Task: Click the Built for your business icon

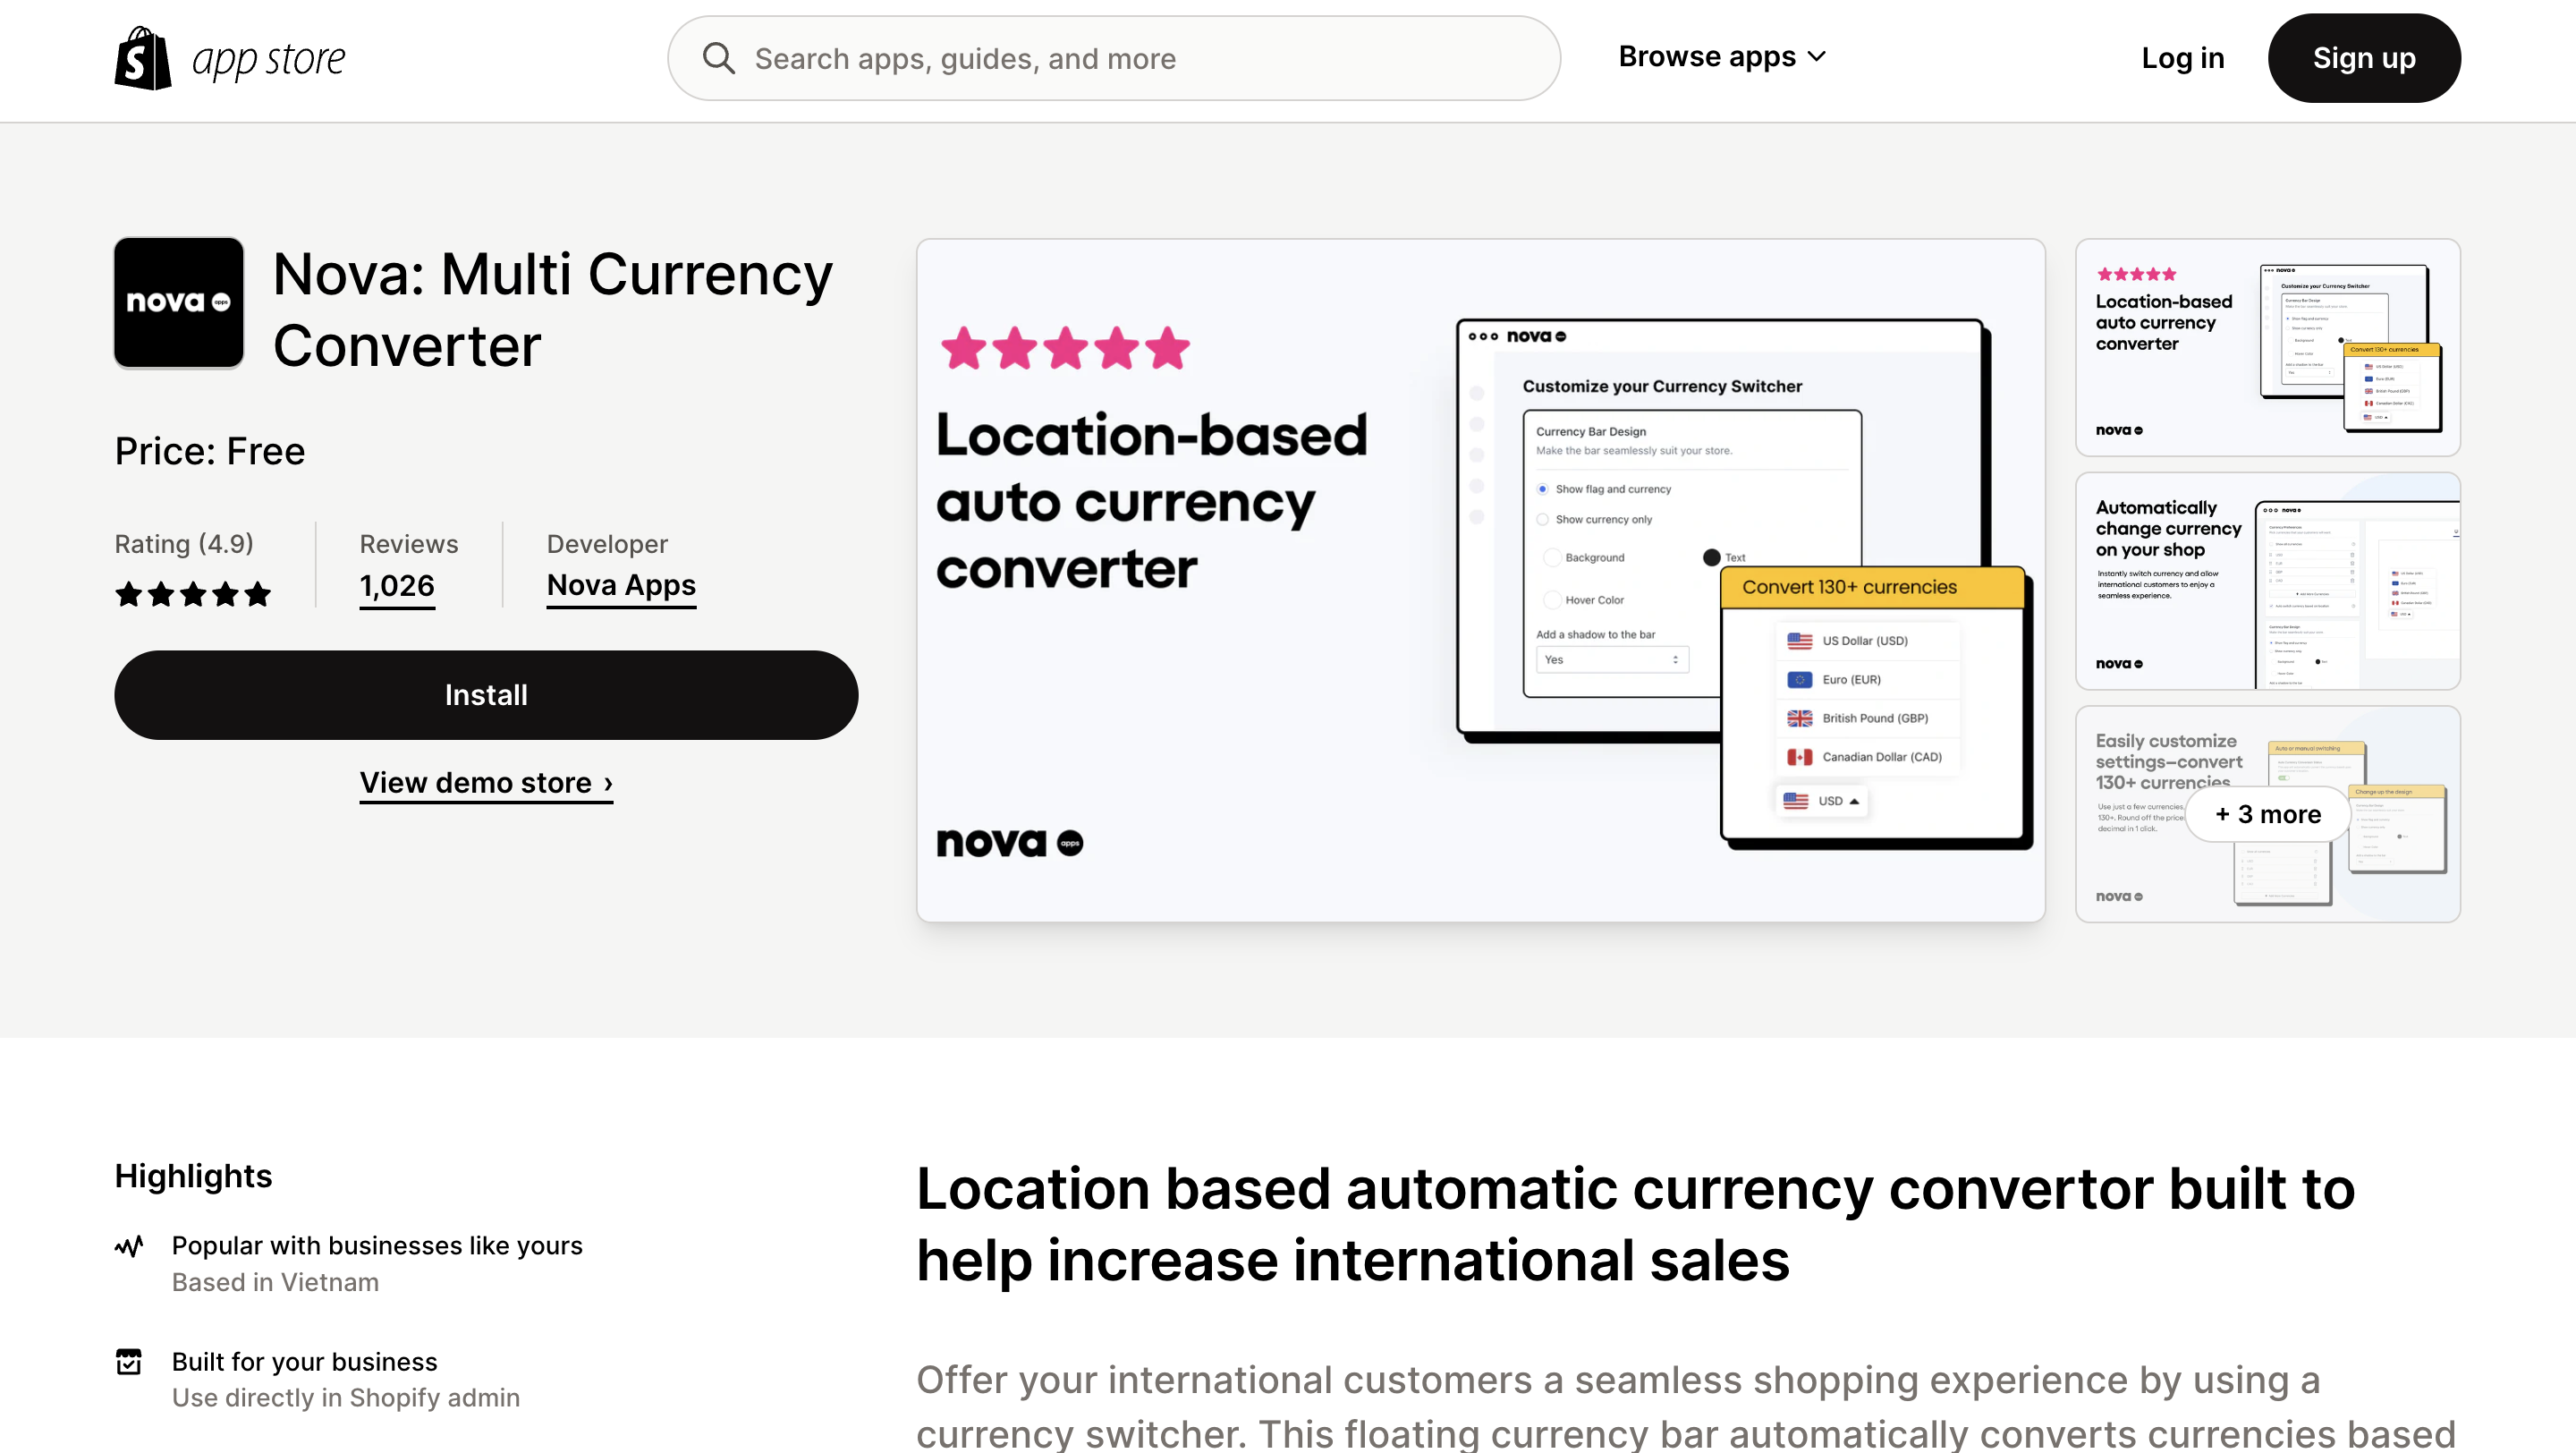Action: 129,1362
